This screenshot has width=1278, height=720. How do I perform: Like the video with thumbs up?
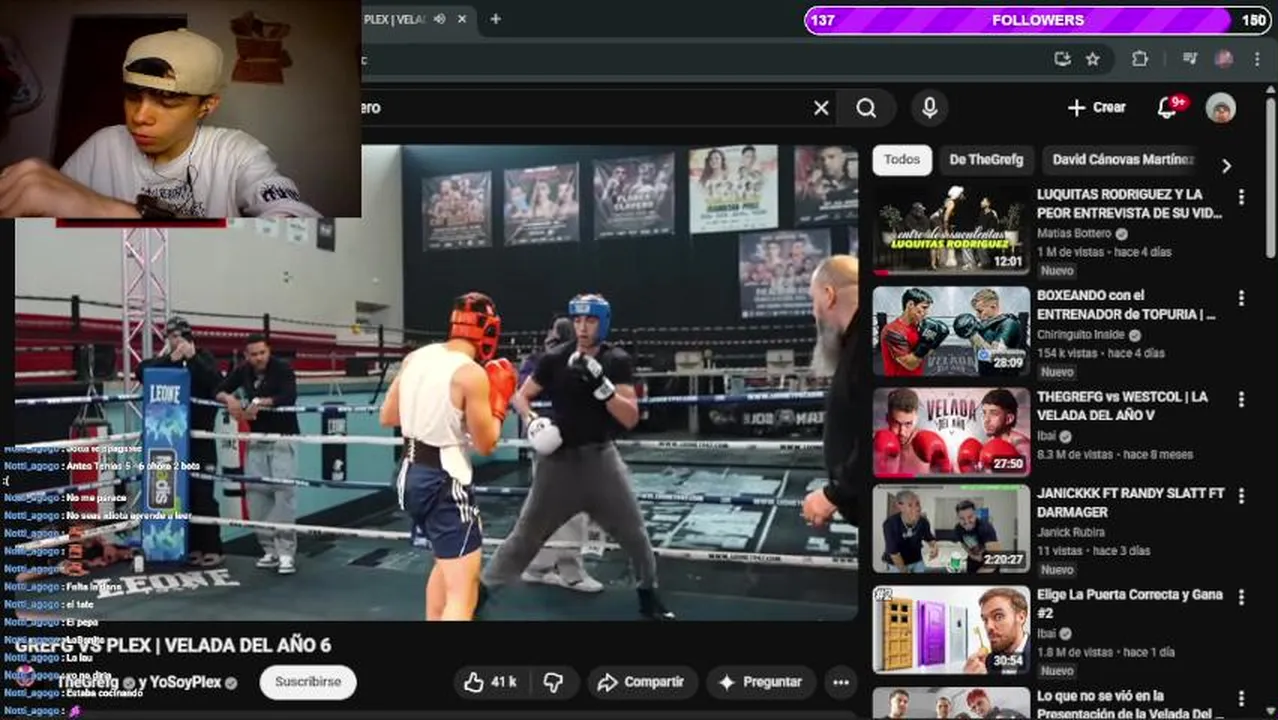click(x=491, y=682)
